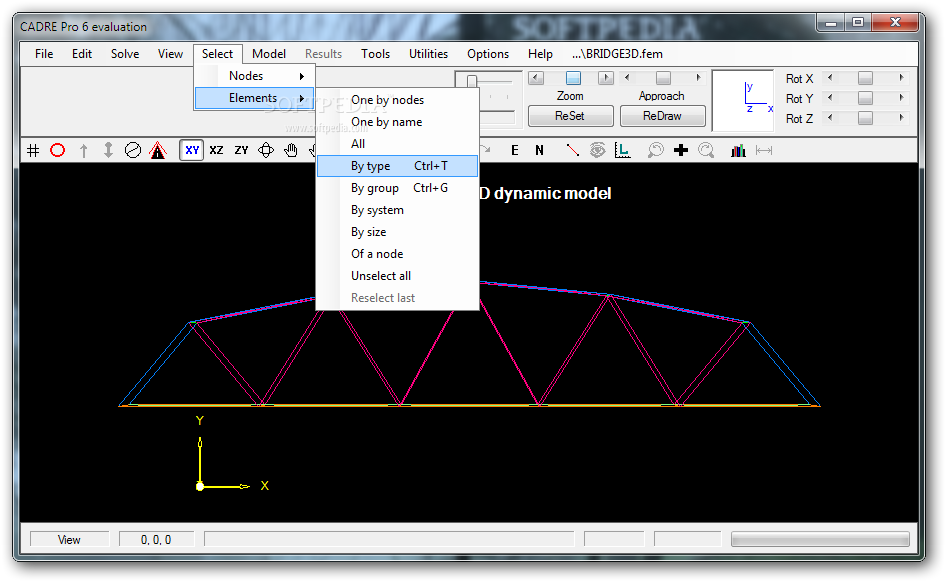Open the Edit menu
The height and width of the screenshot is (582, 946).
pos(82,54)
